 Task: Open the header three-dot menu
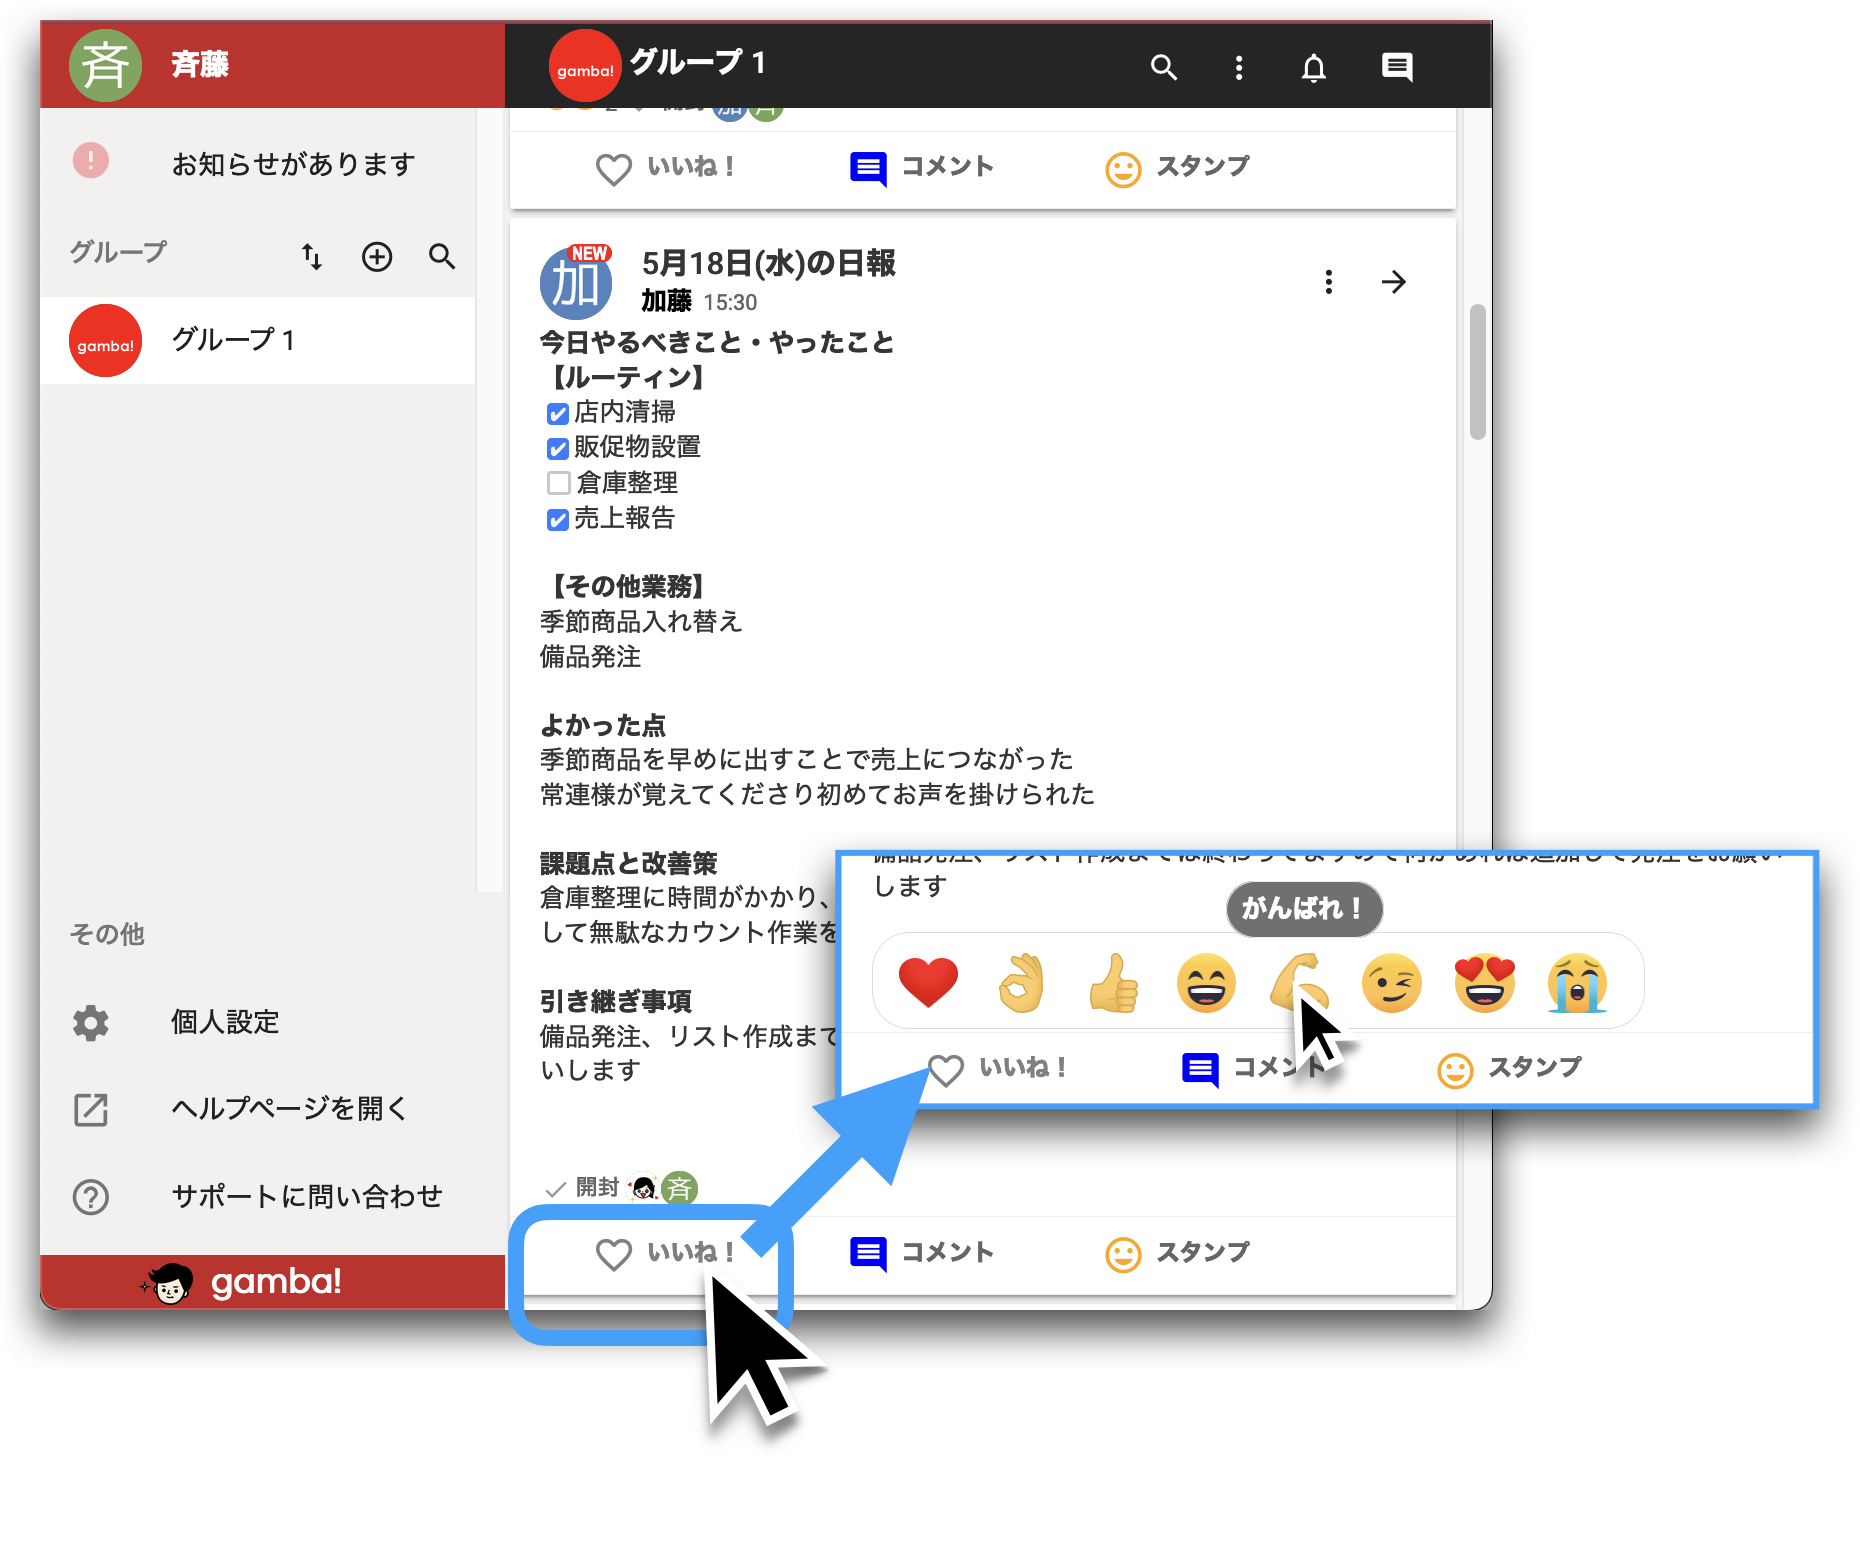pyautogui.click(x=1239, y=67)
